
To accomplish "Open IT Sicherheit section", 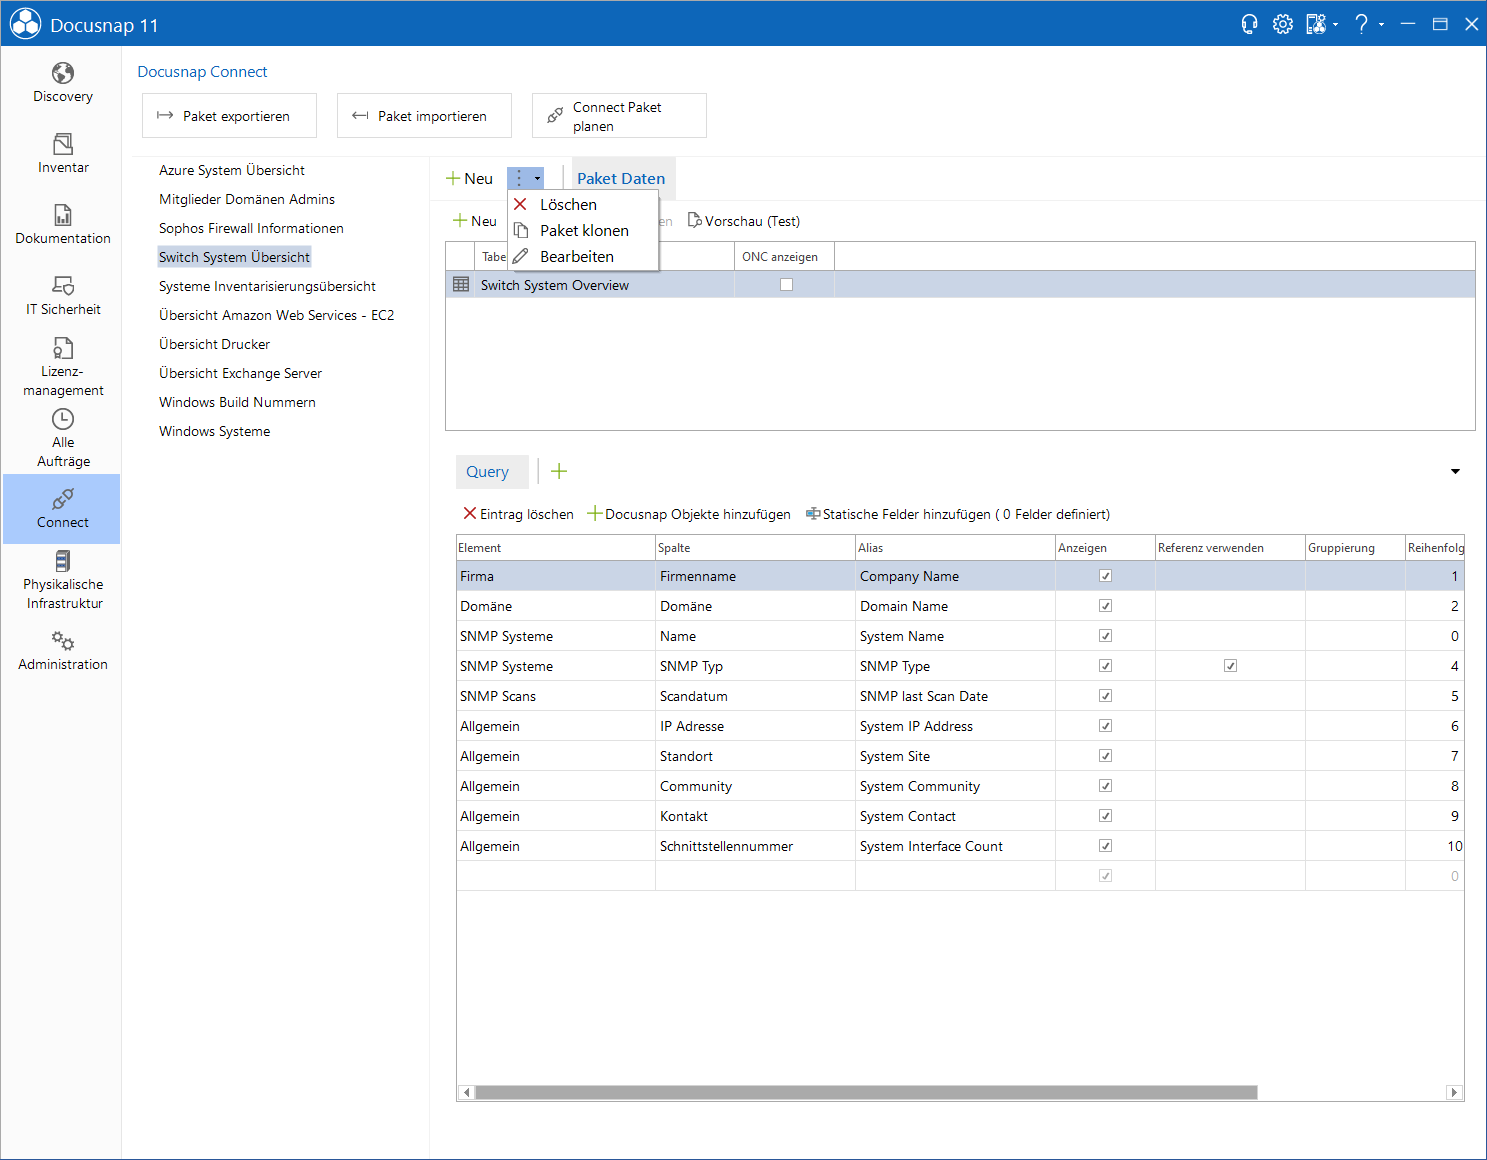I will pyautogui.click(x=62, y=296).
